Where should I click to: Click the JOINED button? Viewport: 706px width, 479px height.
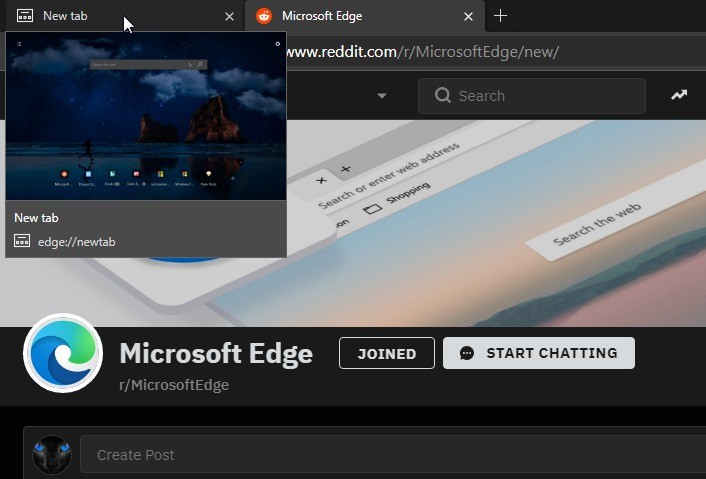[387, 353]
